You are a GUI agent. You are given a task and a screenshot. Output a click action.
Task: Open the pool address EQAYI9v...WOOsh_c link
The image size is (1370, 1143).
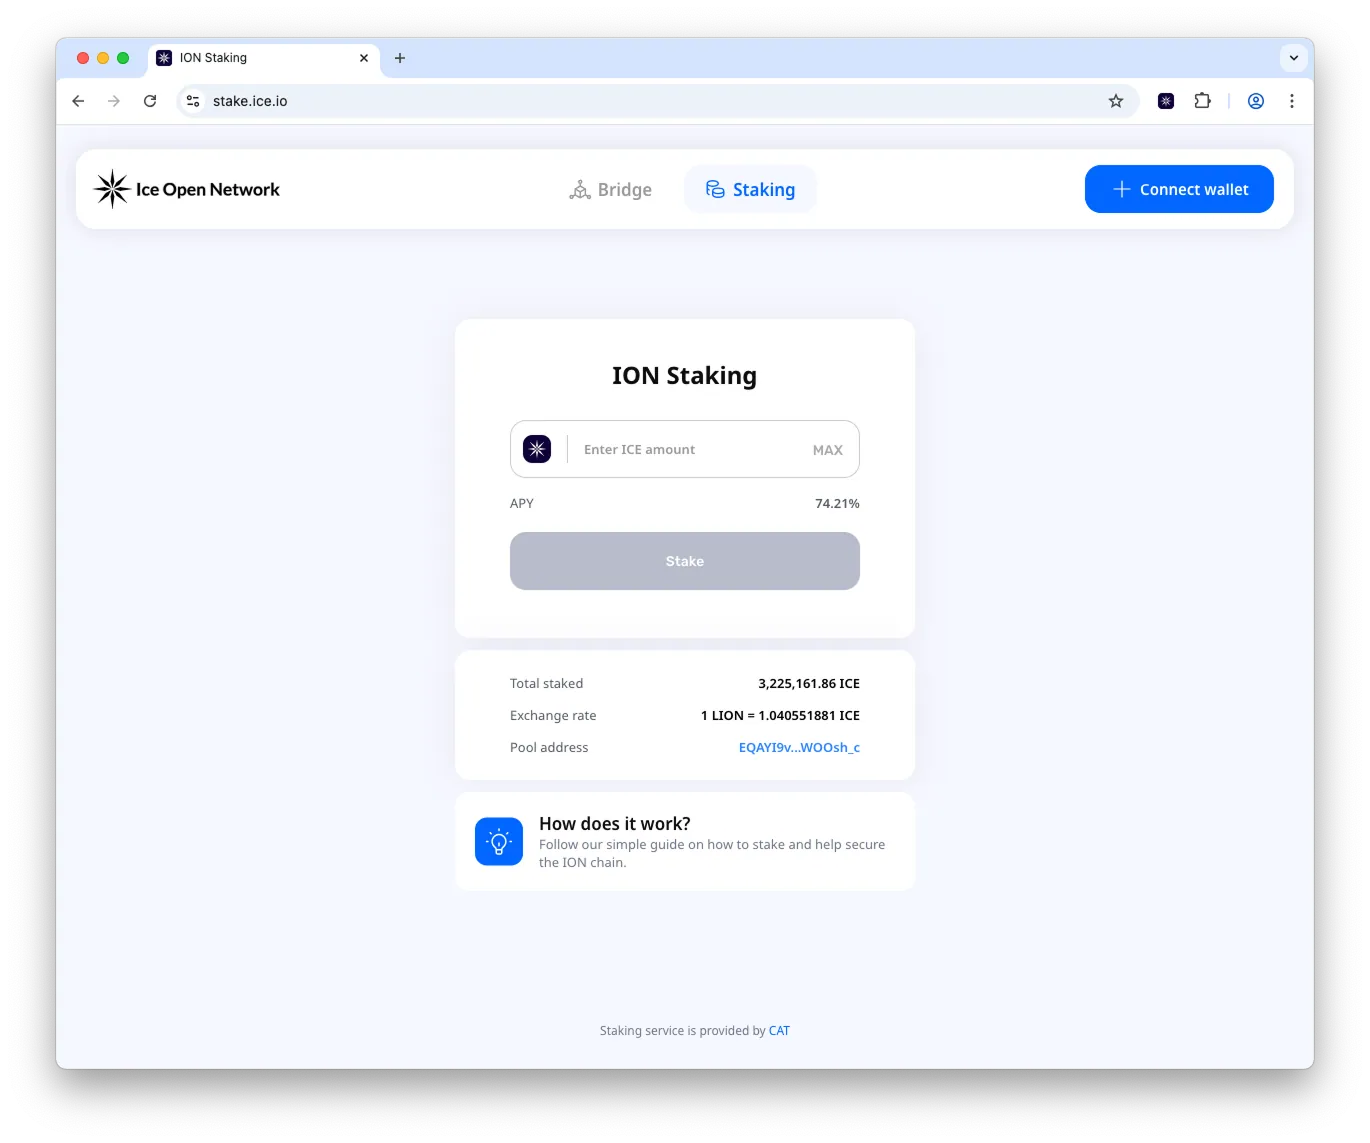pos(799,747)
